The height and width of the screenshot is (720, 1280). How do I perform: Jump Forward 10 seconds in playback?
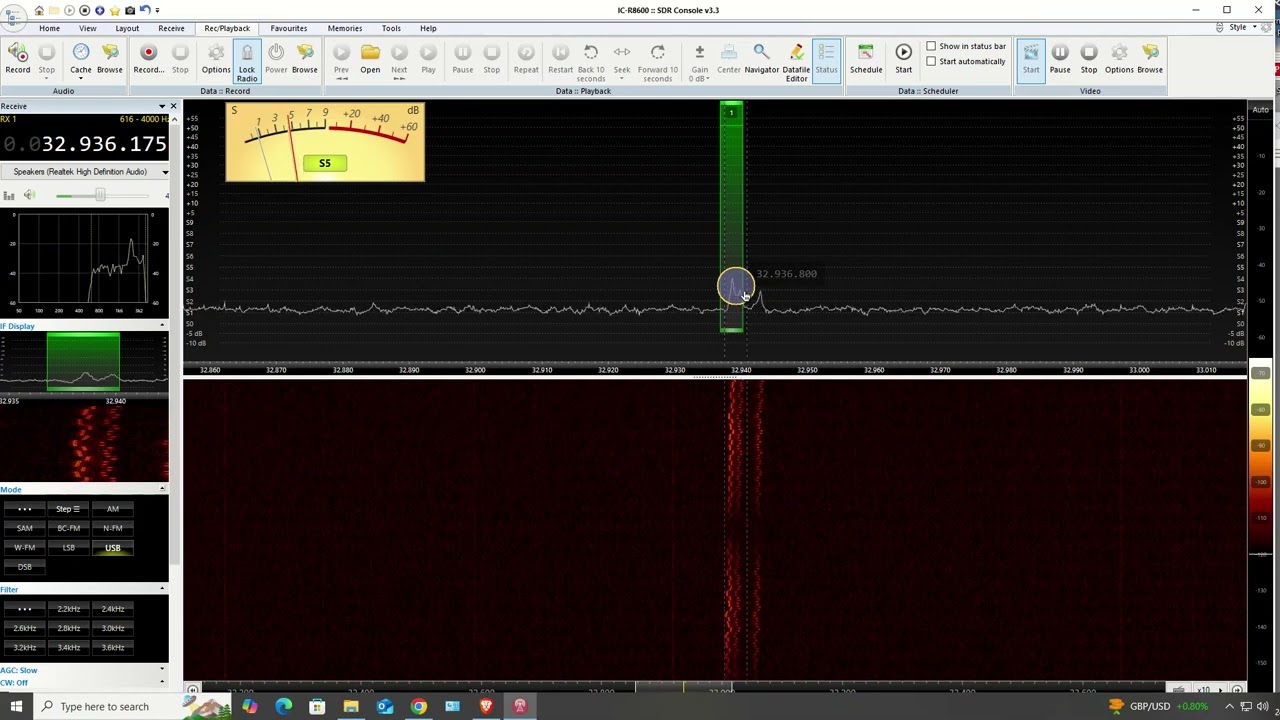[x=658, y=62]
